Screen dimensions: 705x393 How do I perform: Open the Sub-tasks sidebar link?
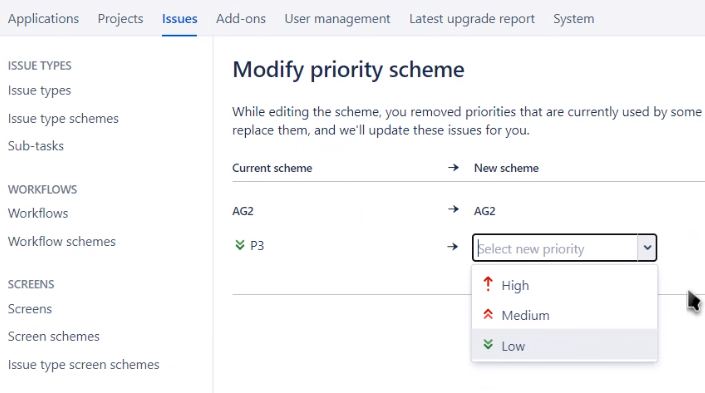coord(36,146)
